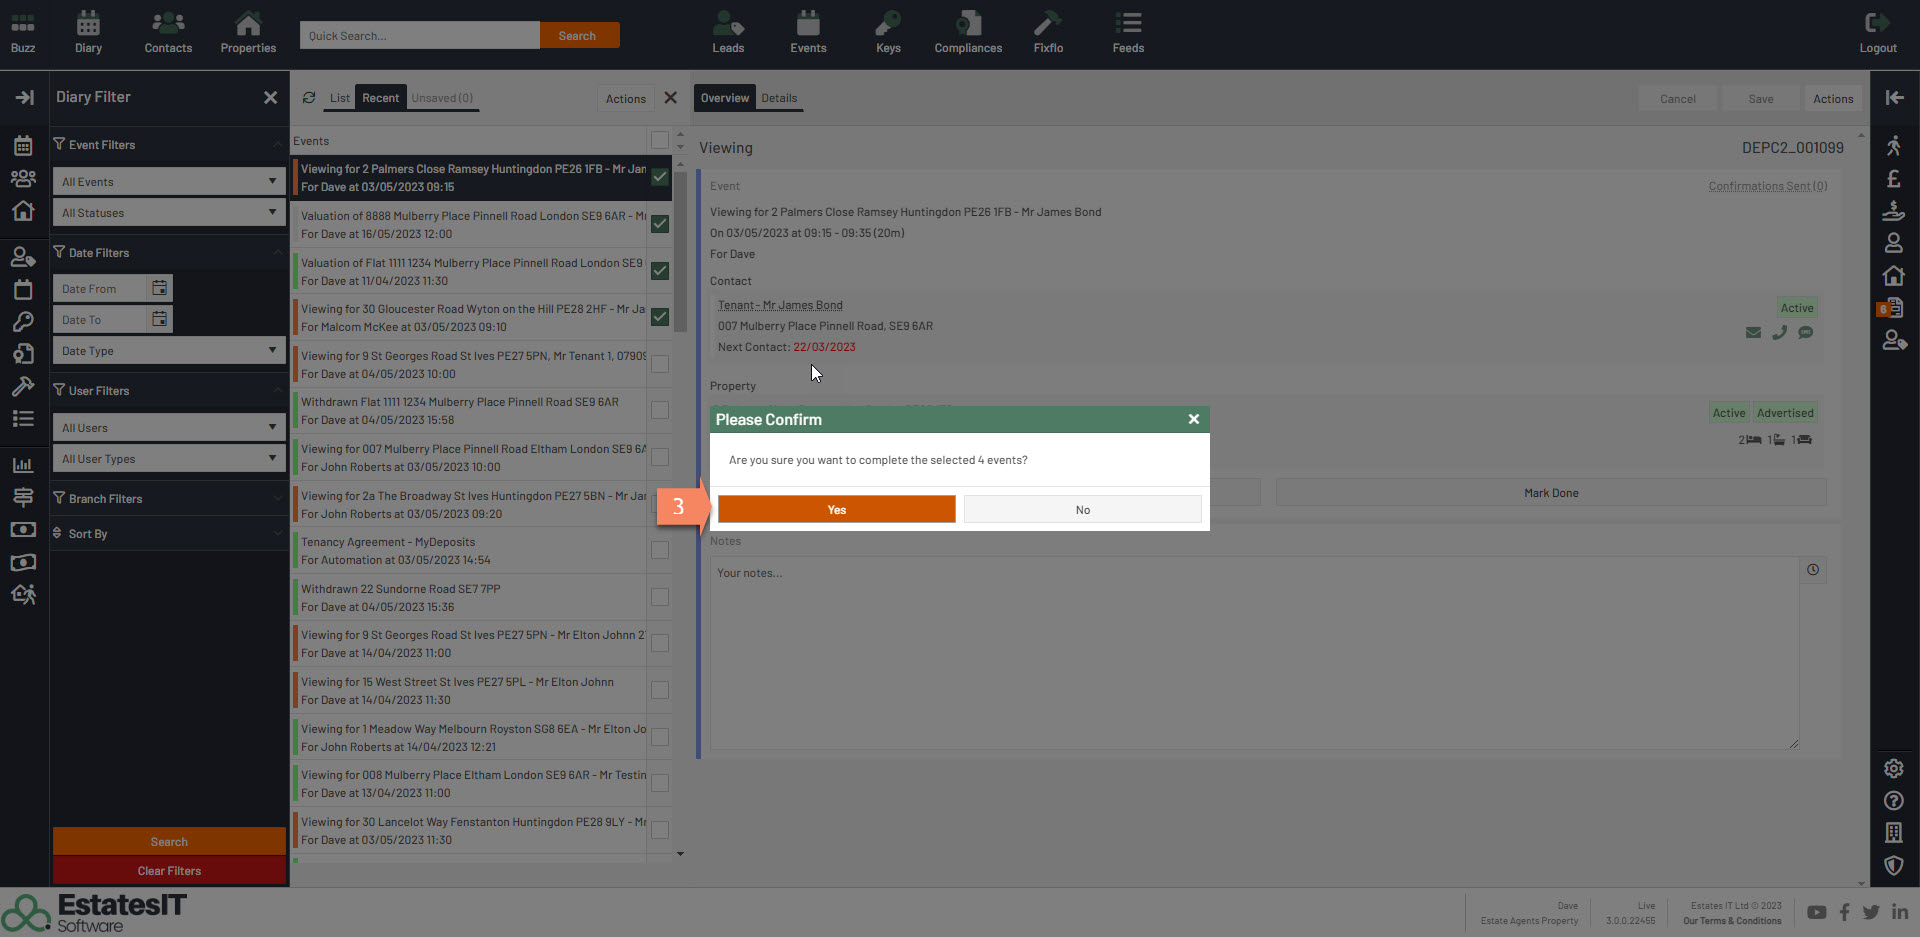This screenshot has height=937, width=1920.
Task: Check the 9 St Georges Road viewing checkbox
Action: (660, 364)
